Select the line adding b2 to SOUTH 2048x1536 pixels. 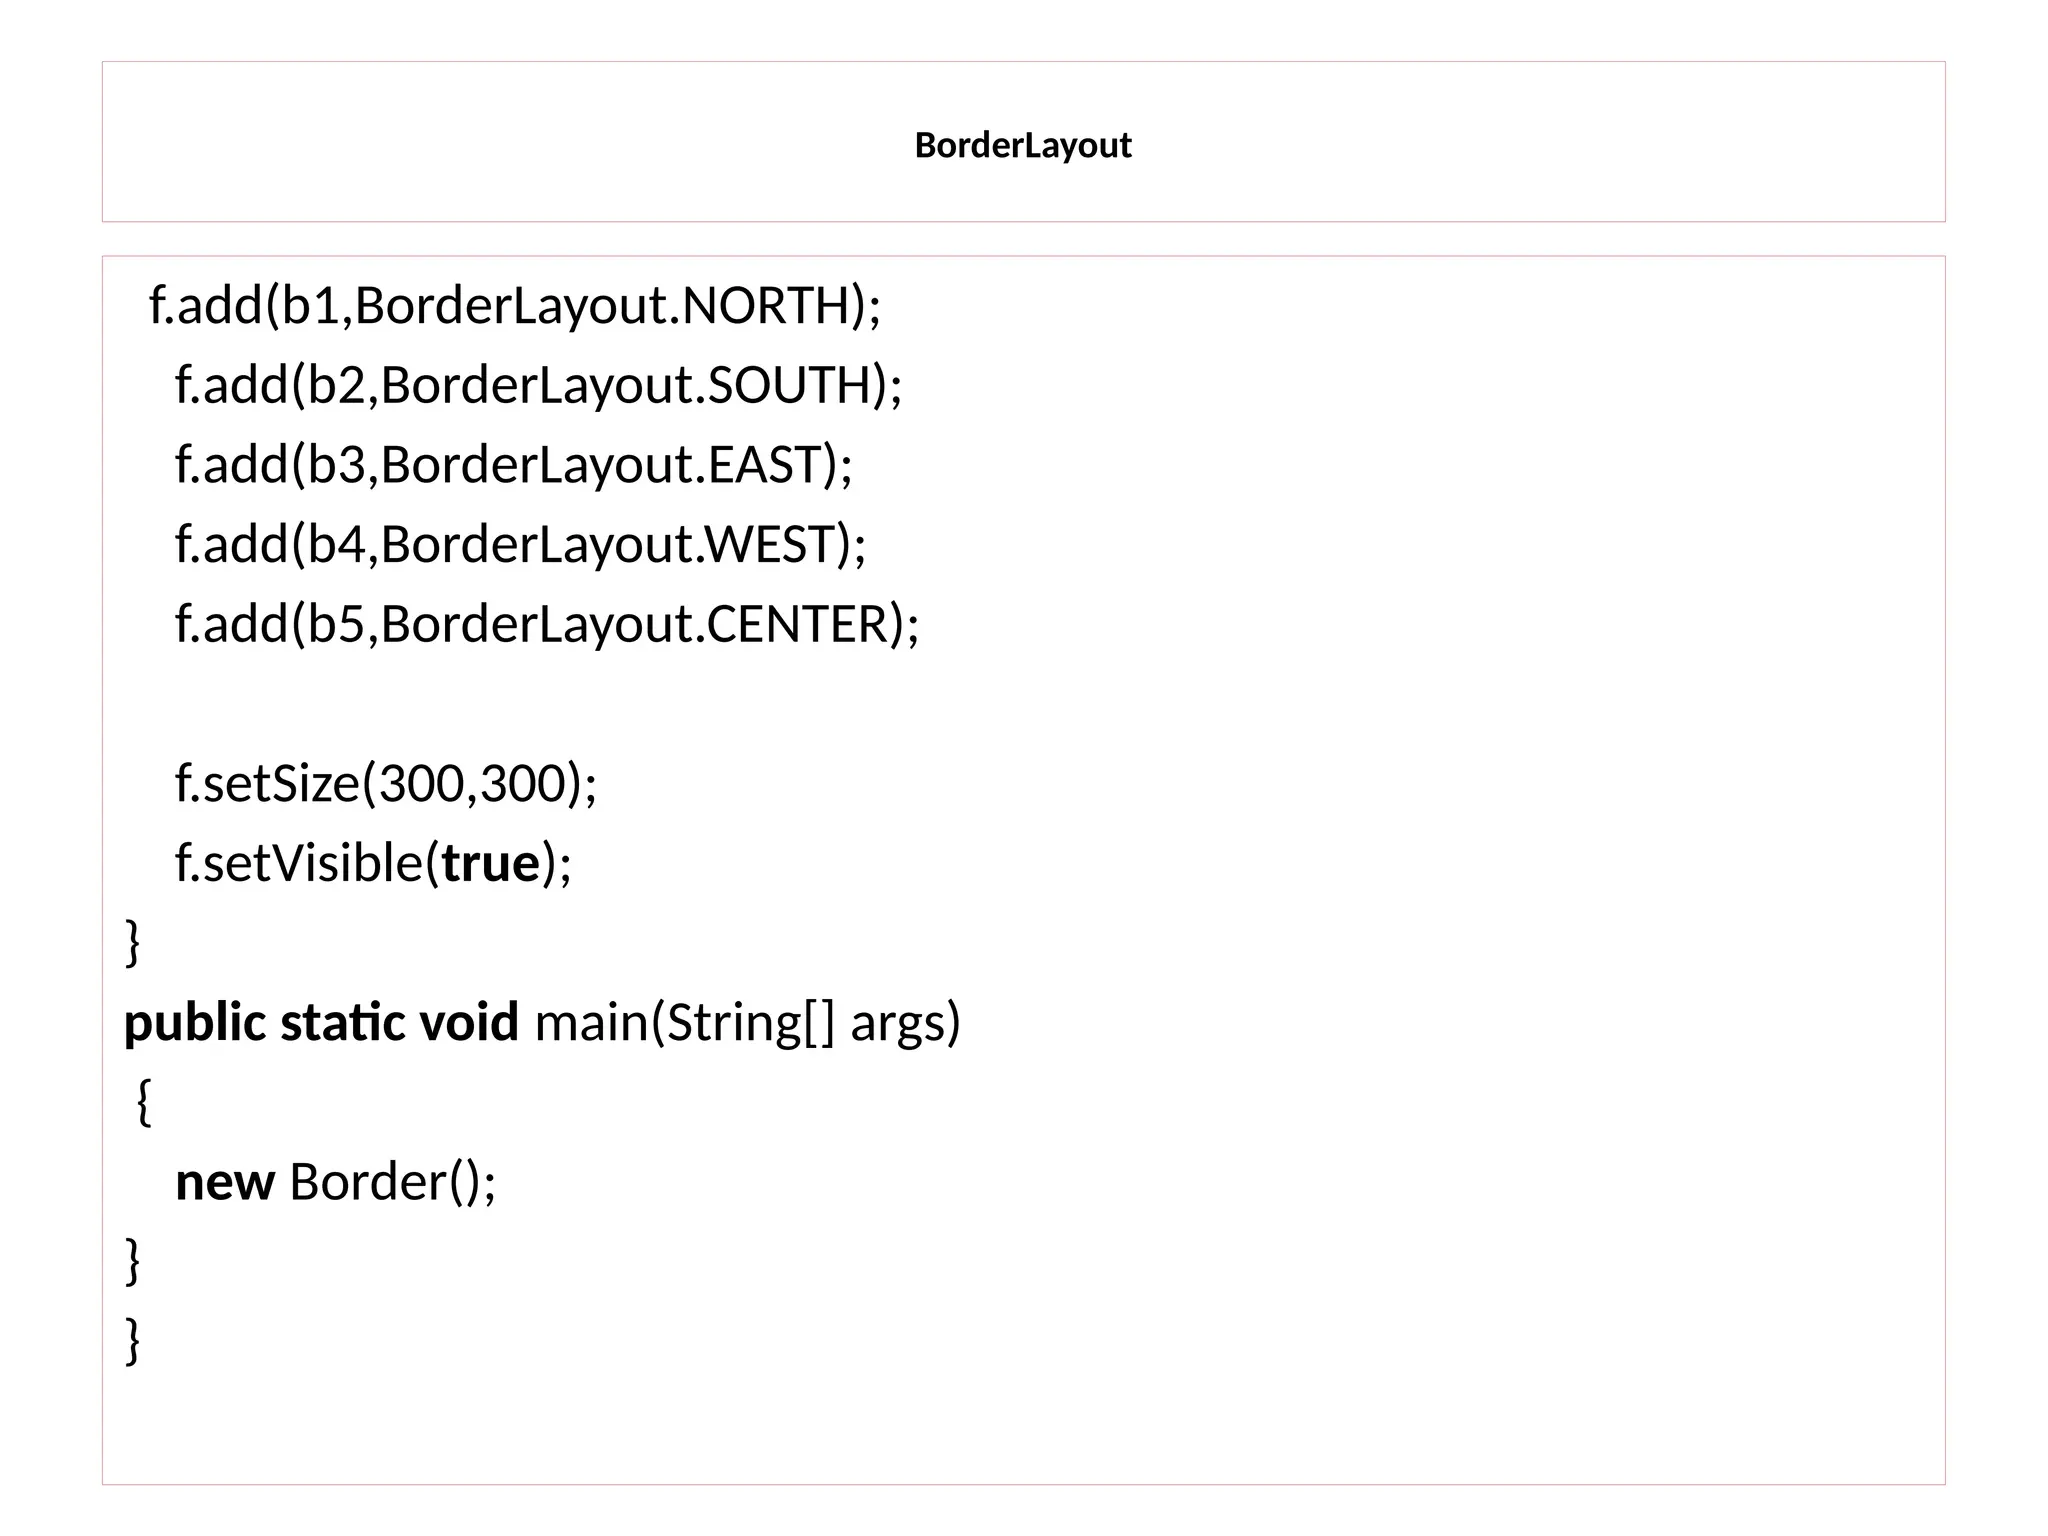coord(538,385)
